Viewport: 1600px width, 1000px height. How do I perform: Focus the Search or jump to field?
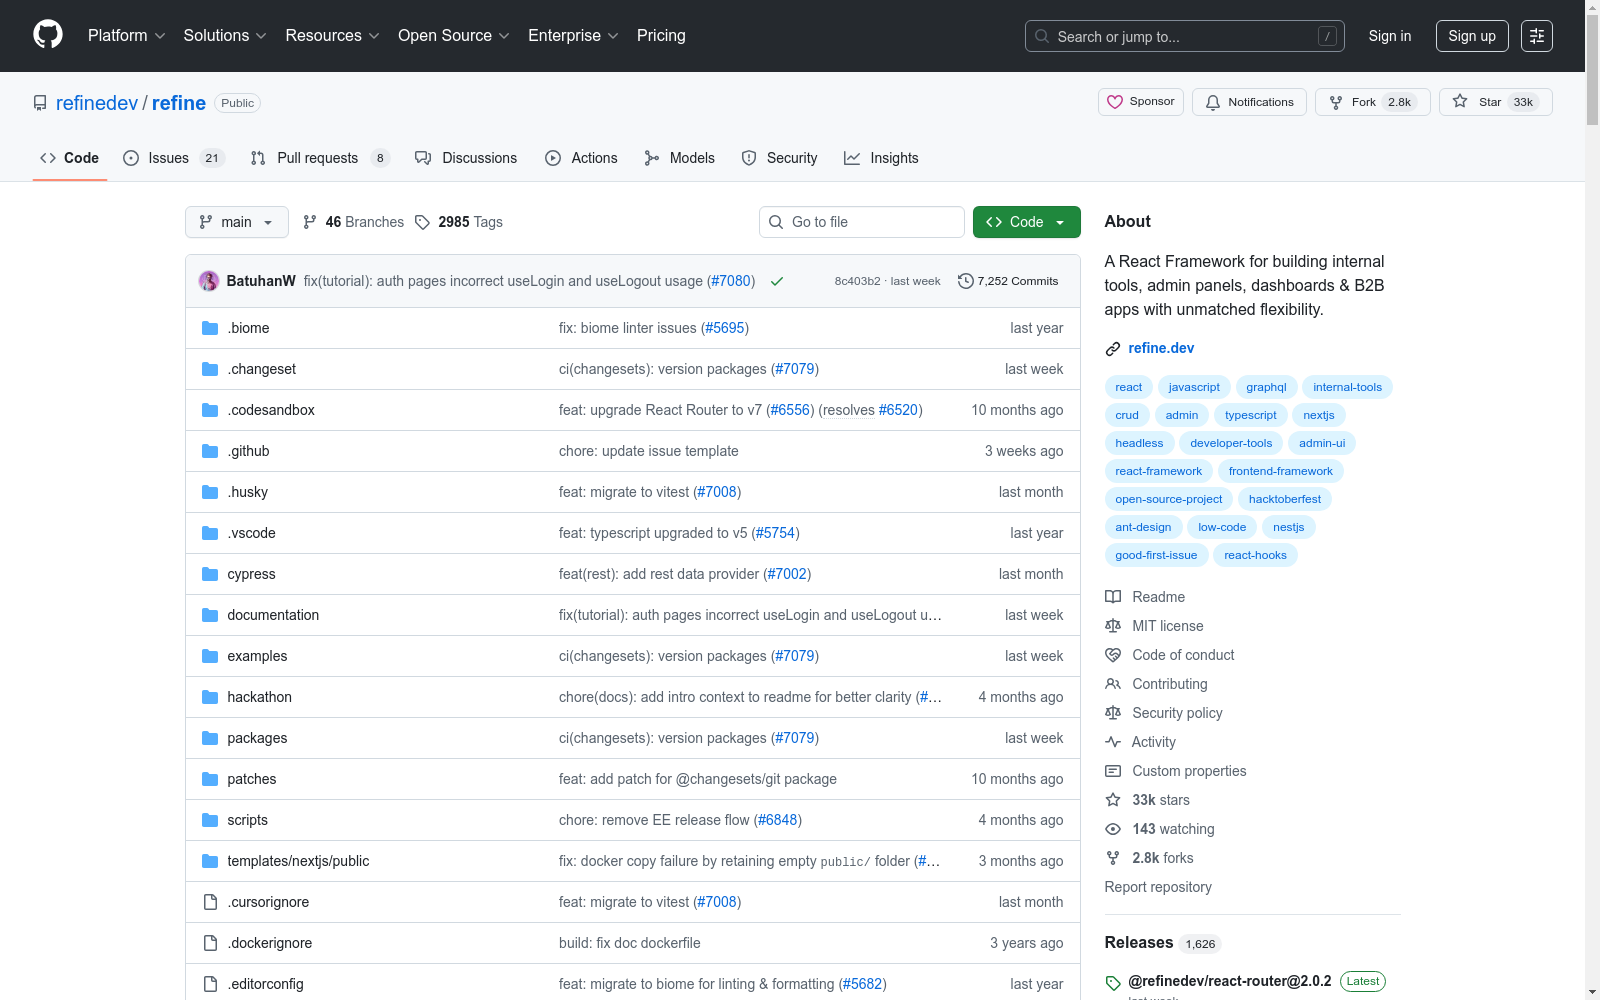point(1185,36)
